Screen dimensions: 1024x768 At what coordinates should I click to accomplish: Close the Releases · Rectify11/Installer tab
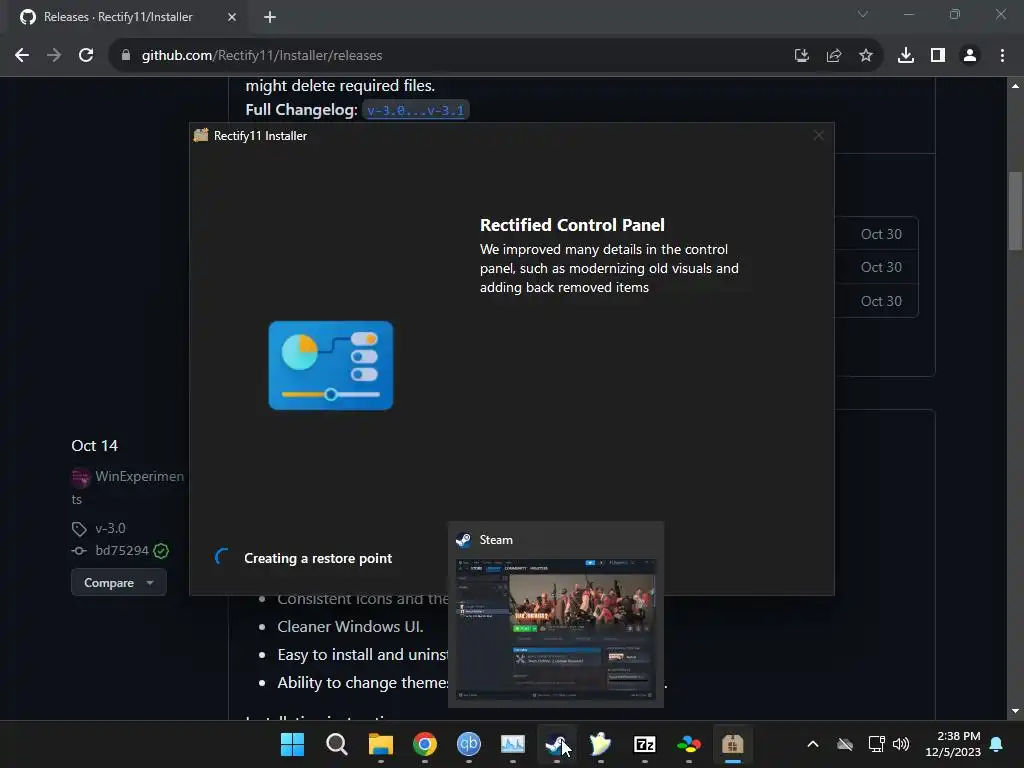[x=232, y=17]
